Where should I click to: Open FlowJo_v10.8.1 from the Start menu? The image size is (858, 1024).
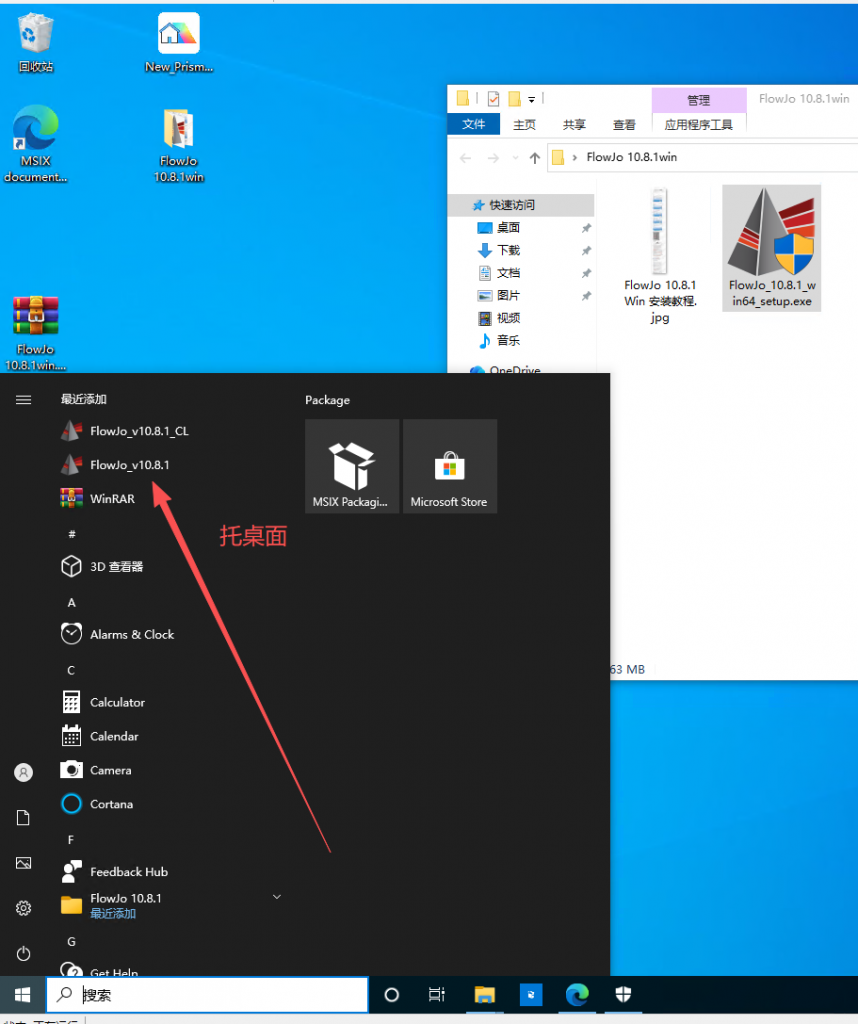click(128, 465)
